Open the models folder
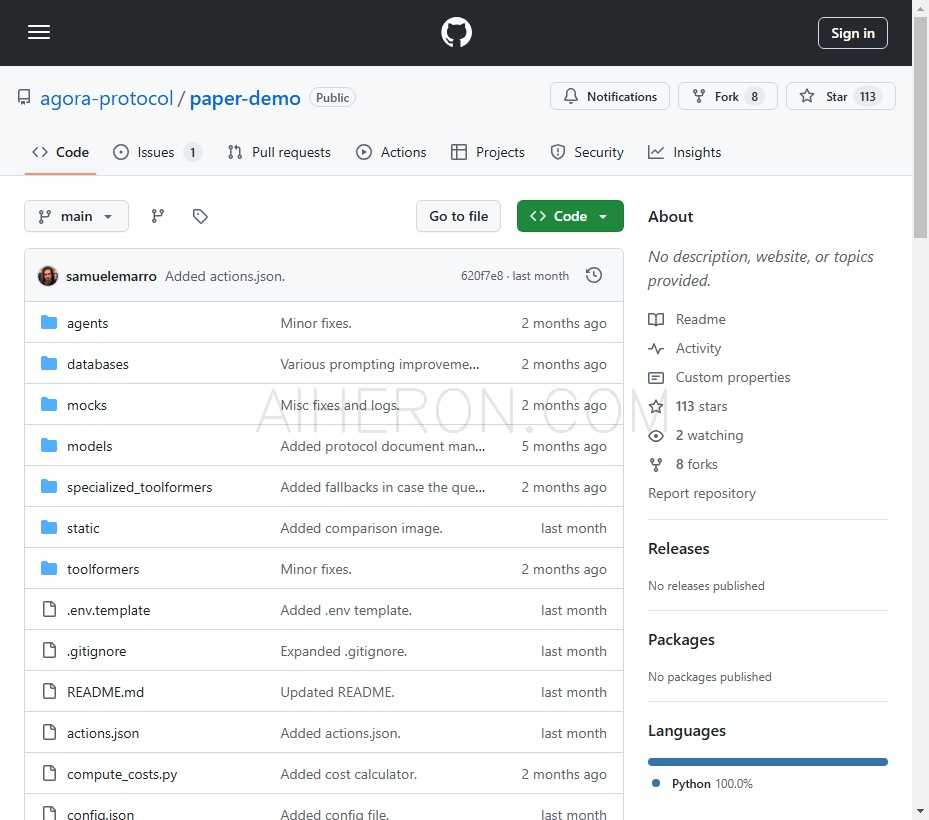Image resolution: width=929 pixels, height=820 pixels. click(89, 446)
